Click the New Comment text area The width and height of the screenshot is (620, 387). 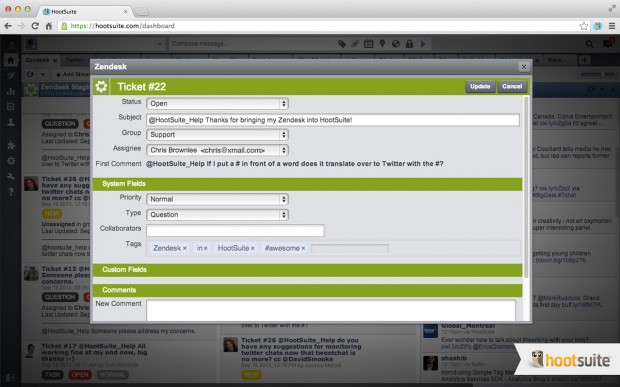click(331, 310)
